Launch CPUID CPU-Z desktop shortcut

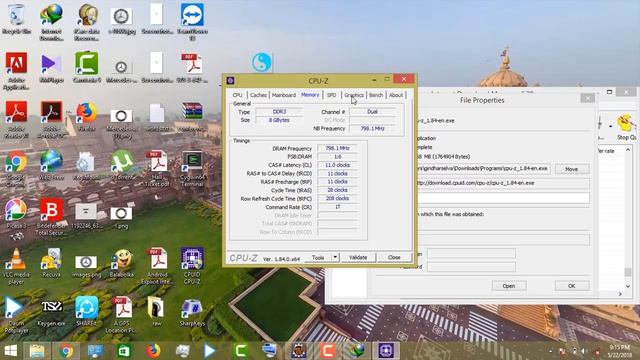pyautogui.click(x=192, y=265)
